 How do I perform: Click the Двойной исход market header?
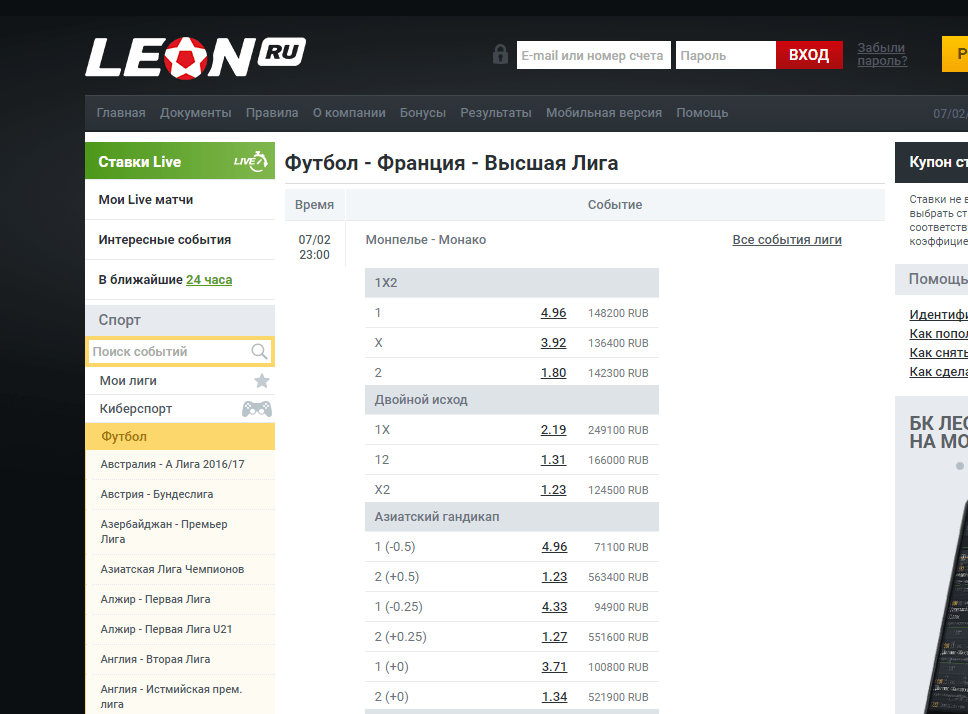[512, 400]
